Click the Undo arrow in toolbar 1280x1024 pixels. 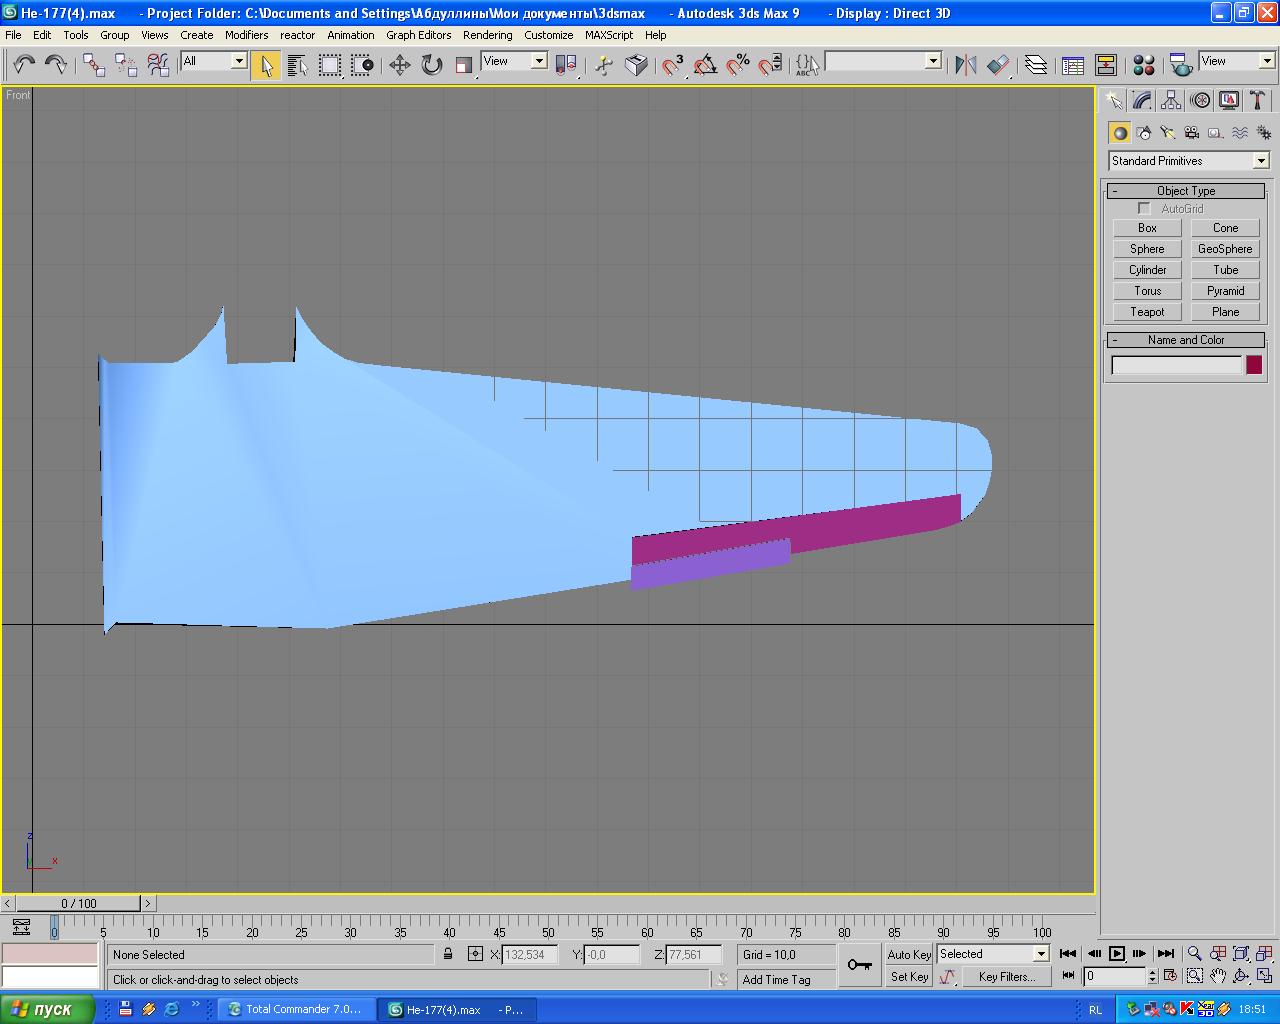click(x=23, y=65)
